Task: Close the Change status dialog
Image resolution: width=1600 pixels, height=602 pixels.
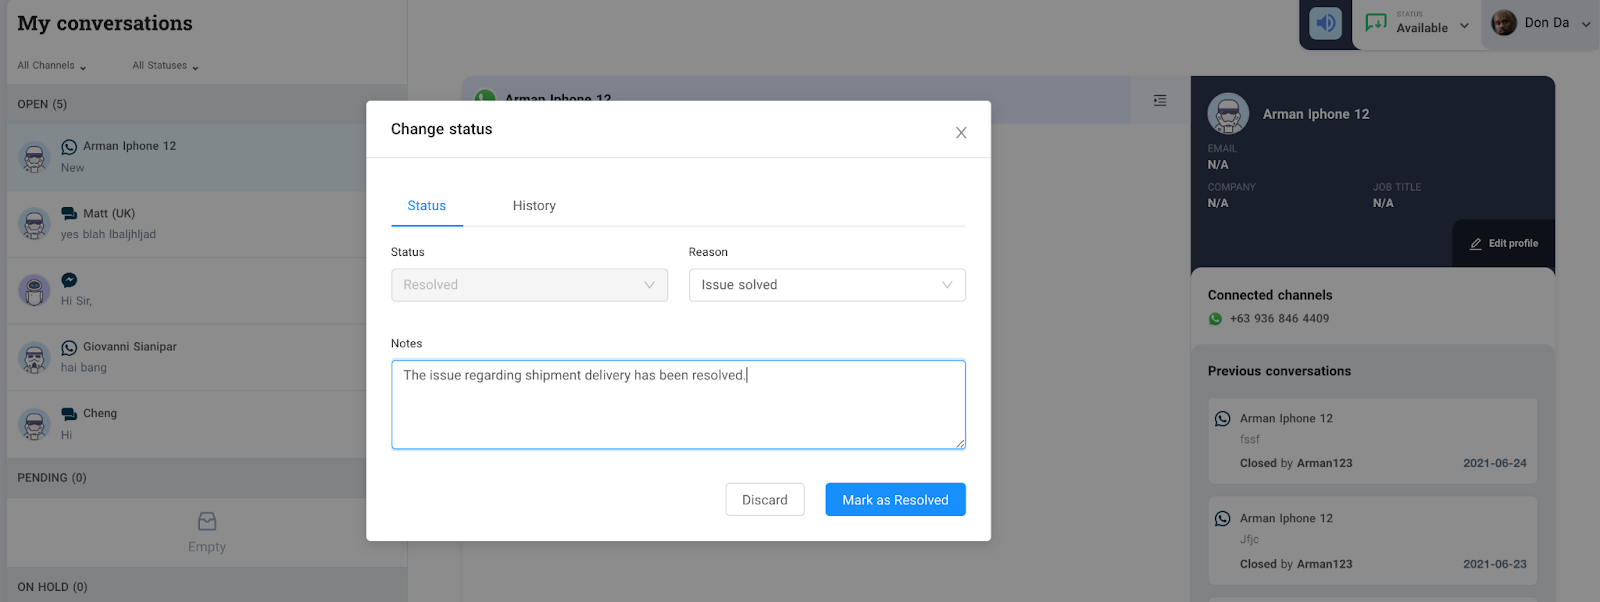Action: (960, 133)
